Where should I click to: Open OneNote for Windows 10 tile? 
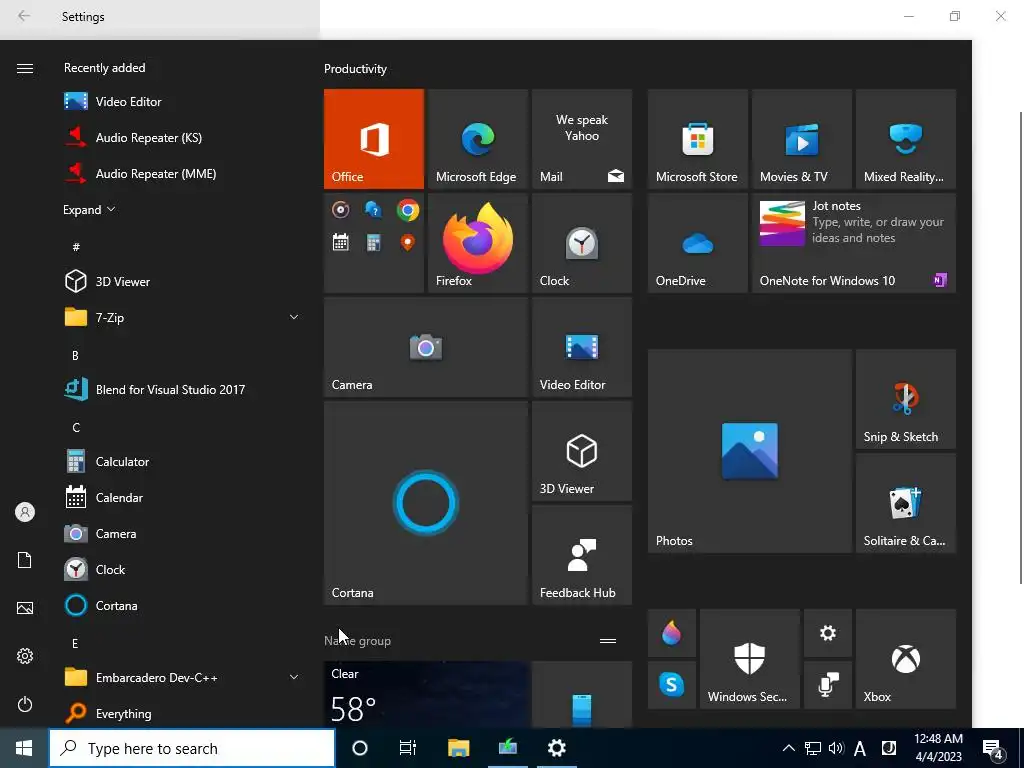tap(854, 243)
